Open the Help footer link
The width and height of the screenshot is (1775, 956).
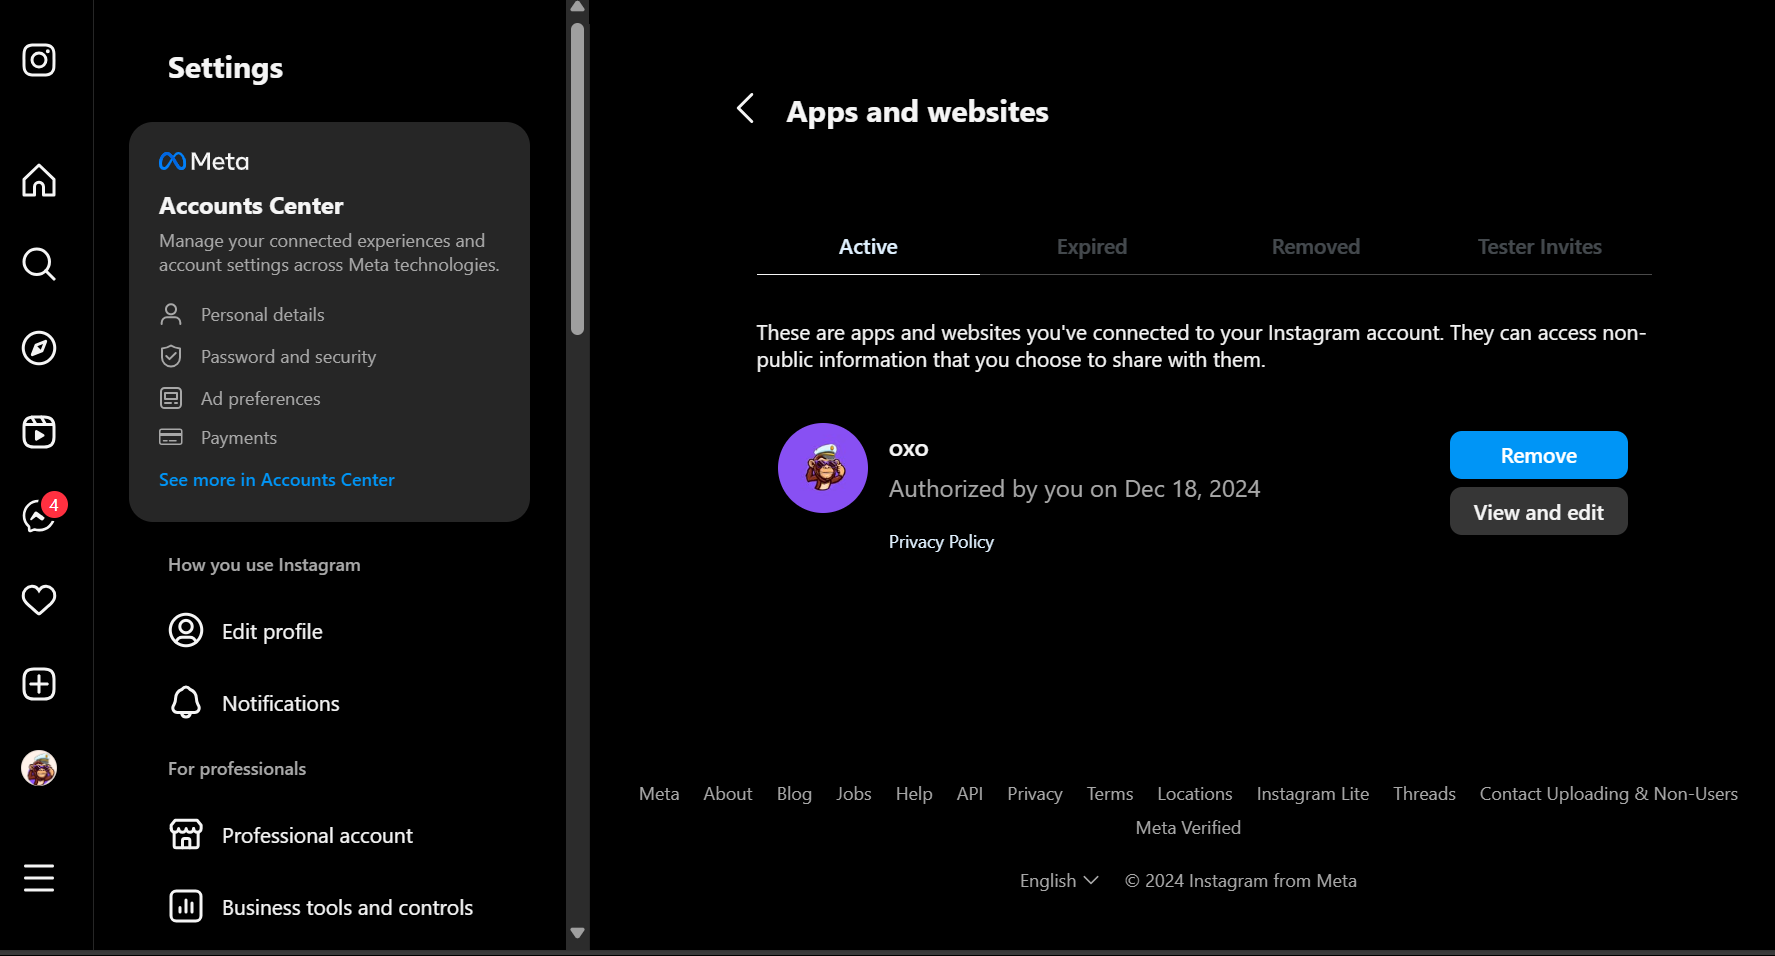[914, 794]
